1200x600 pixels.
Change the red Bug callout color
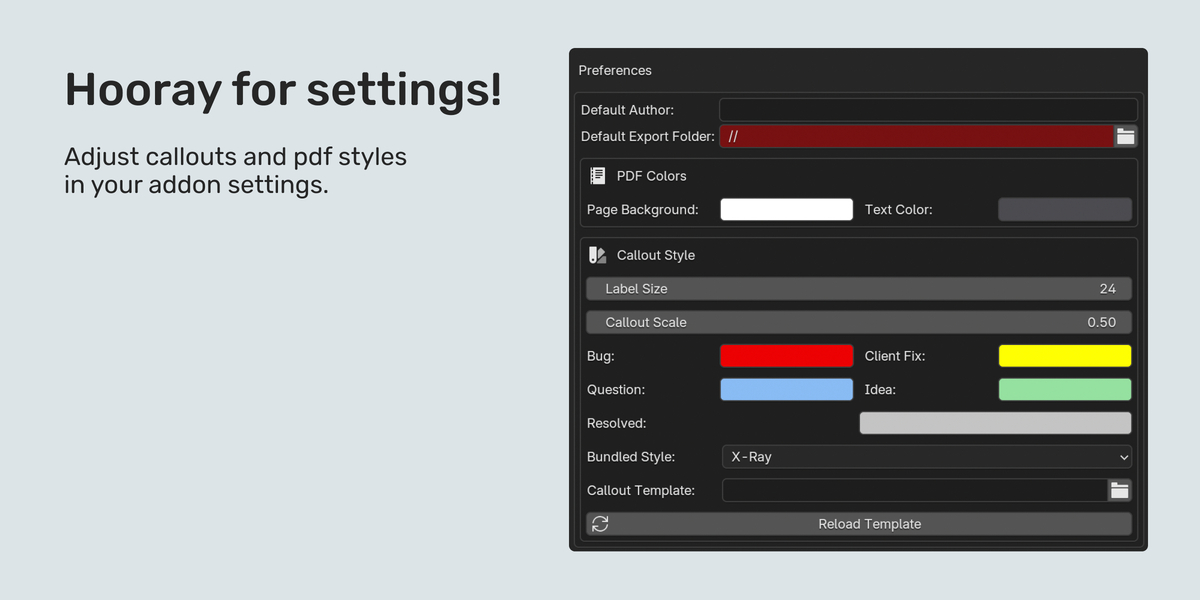click(787, 356)
